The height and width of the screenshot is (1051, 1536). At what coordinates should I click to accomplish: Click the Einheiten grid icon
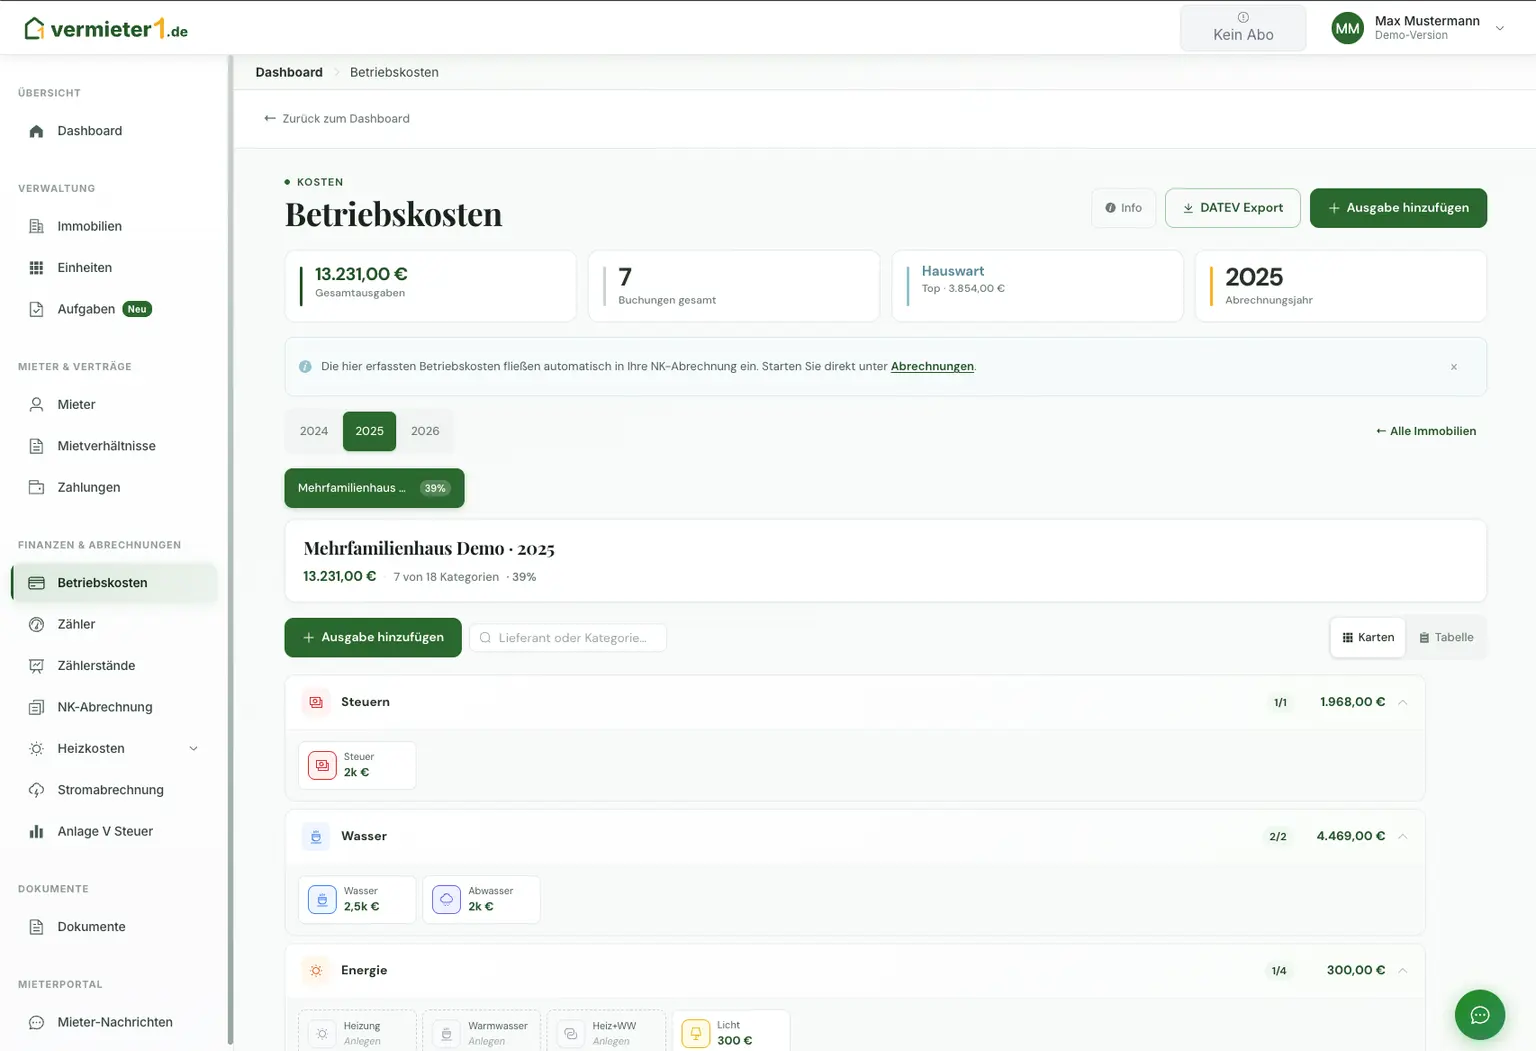[x=37, y=268]
